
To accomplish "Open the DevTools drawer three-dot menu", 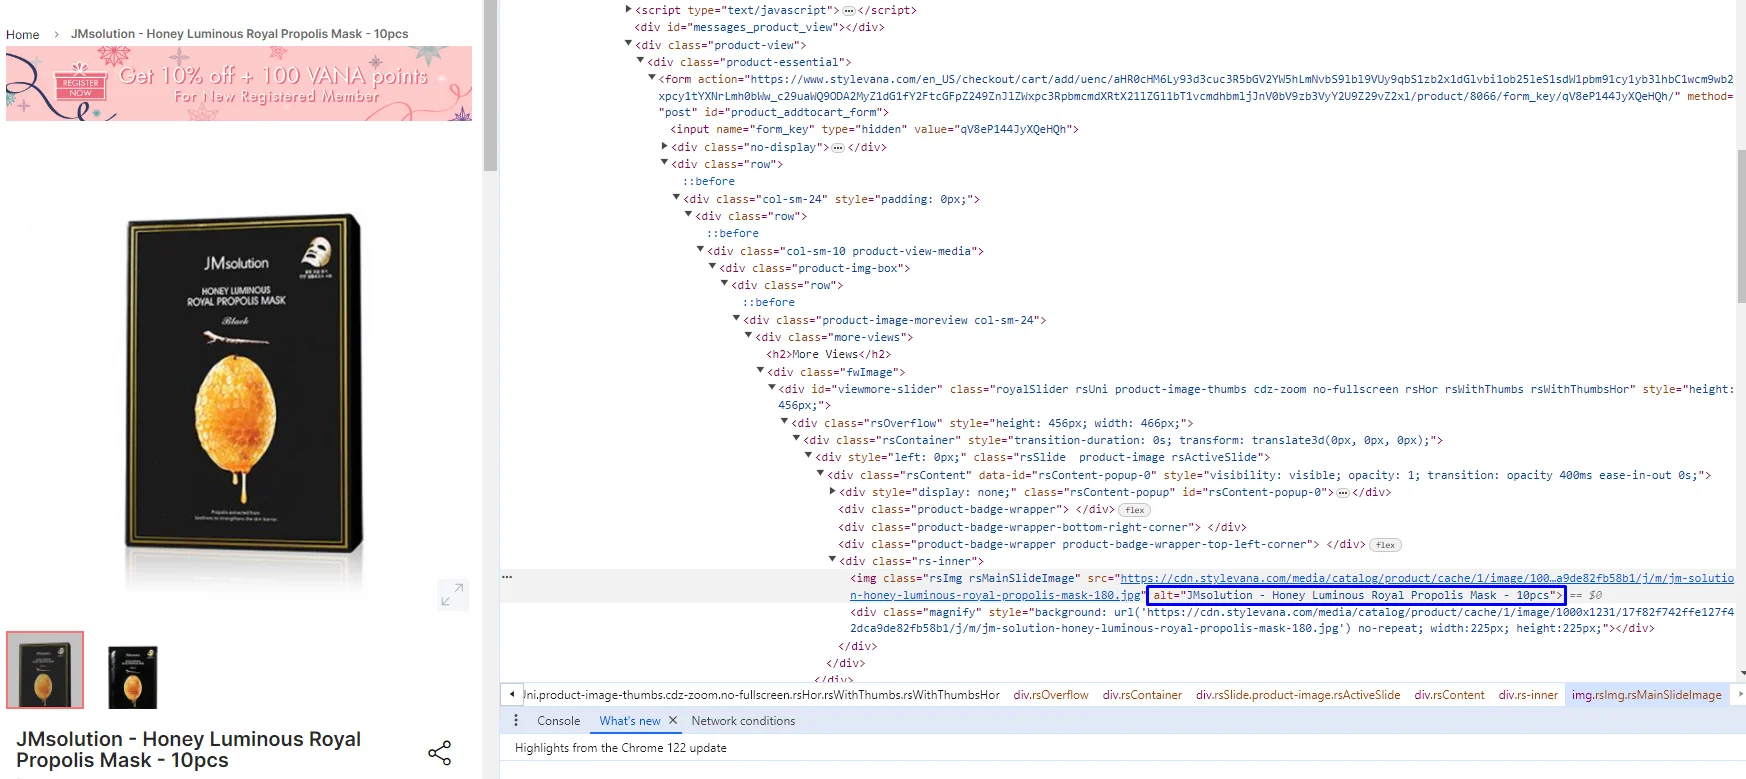I will (x=516, y=721).
